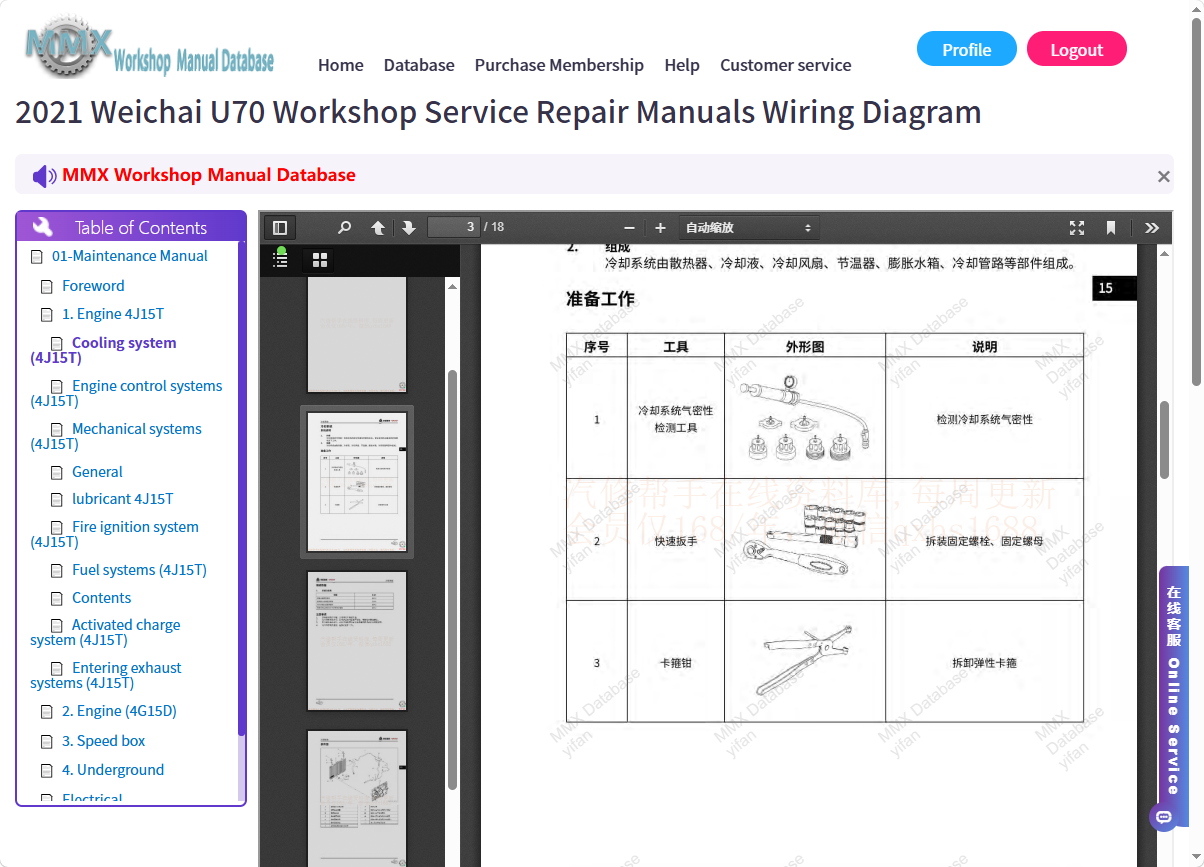
Task: Click document icon beside 2. Engine (4G15D)
Action: click(46, 712)
